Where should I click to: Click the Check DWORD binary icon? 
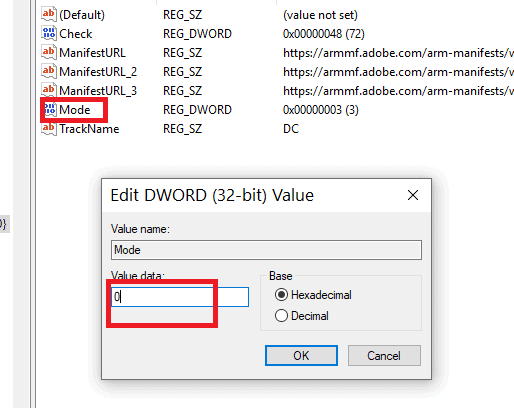pyautogui.click(x=49, y=33)
